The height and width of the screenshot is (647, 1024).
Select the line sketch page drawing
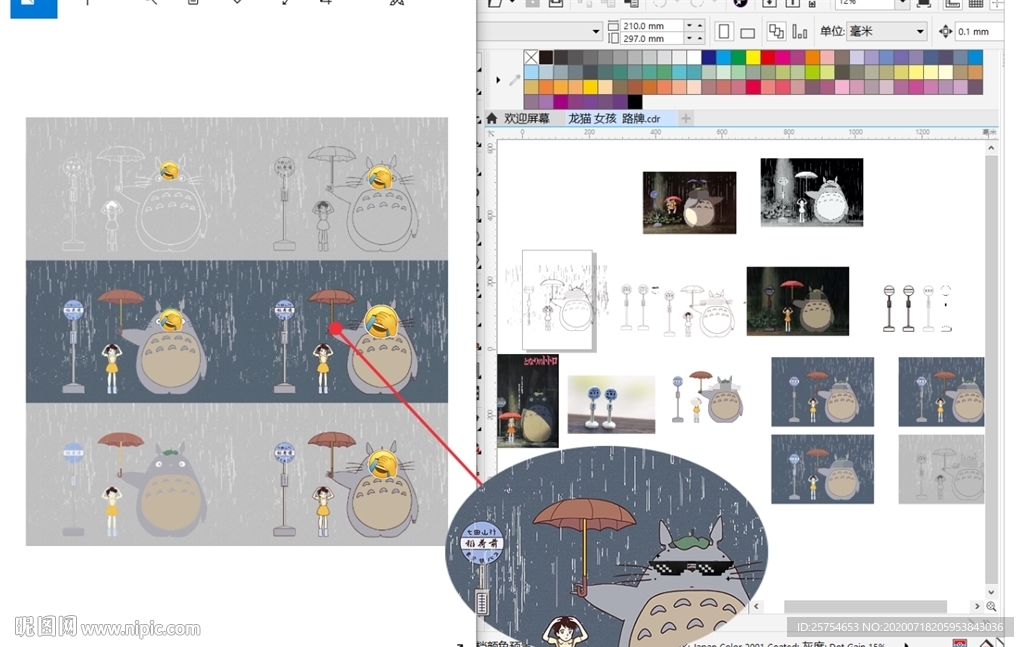coord(557,300)
